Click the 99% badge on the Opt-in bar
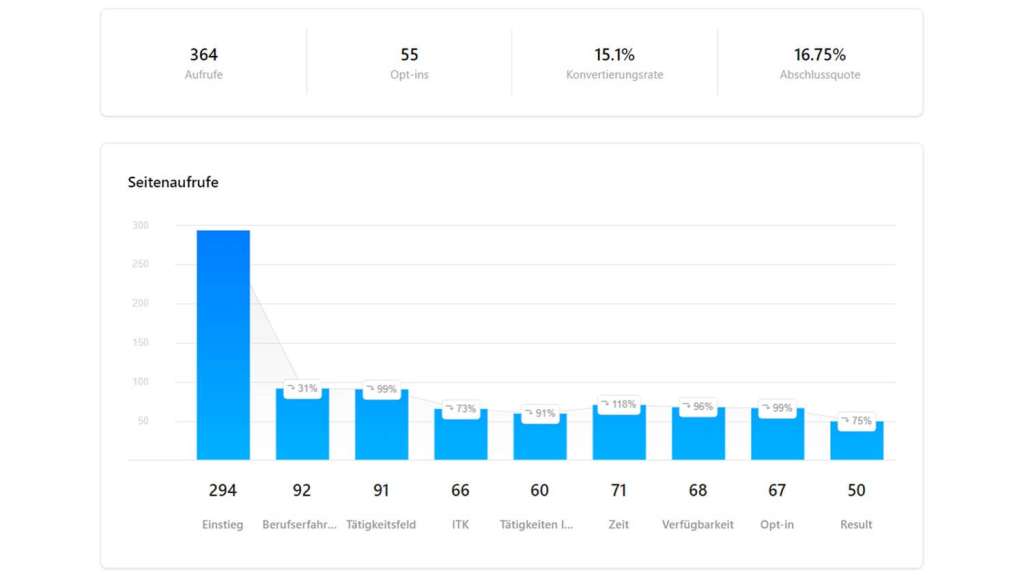The height and width of the screenshot is (577, 1024). click(x=777, y=408)
